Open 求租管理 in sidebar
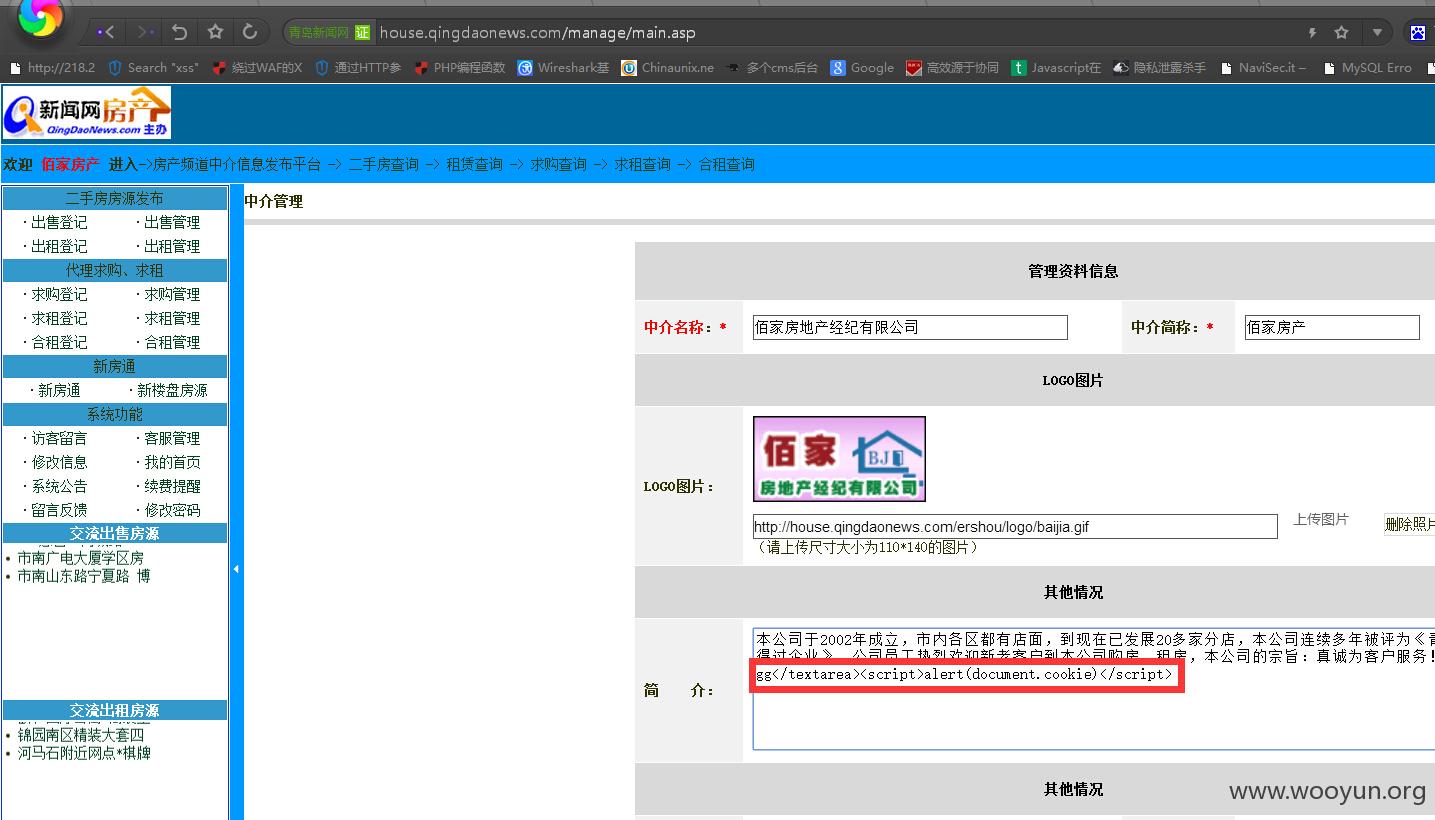This screenshot has width=1435, height=820. (172, 318)
